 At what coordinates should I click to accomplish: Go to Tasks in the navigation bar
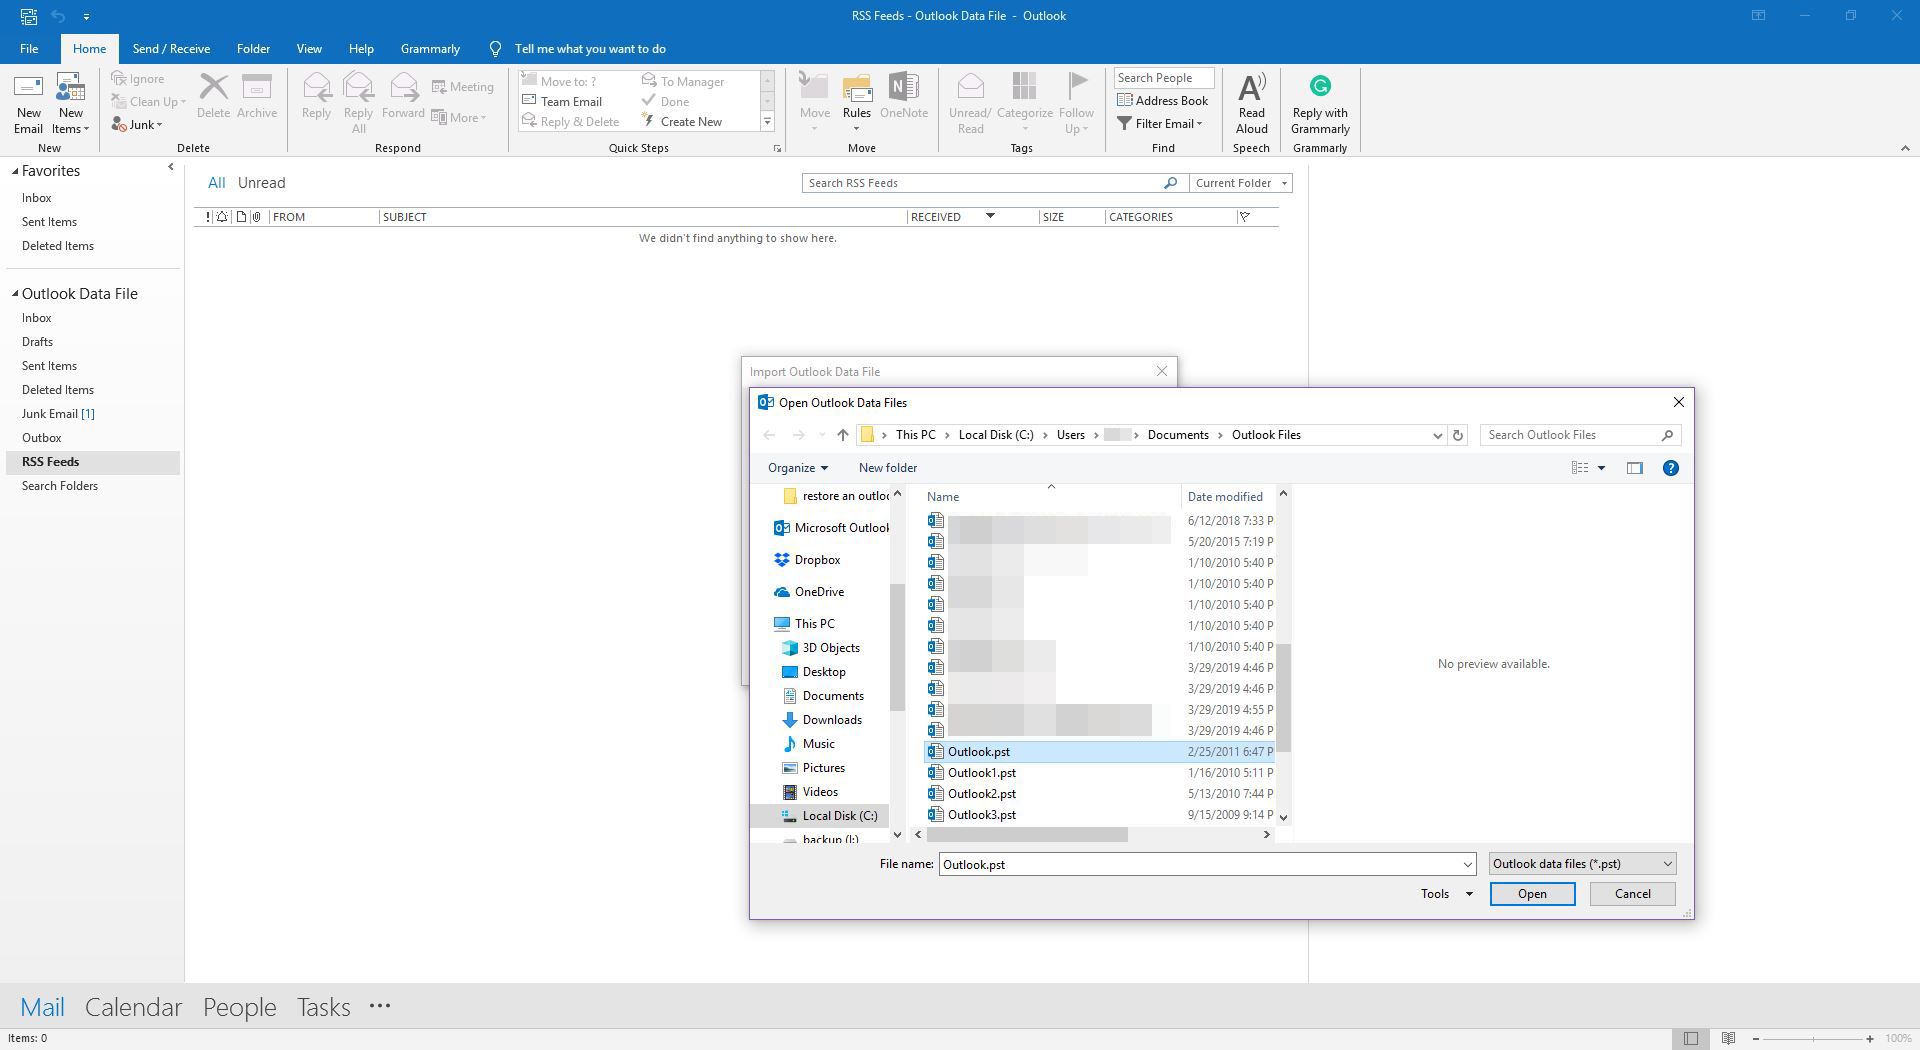tap(323, 1007)
